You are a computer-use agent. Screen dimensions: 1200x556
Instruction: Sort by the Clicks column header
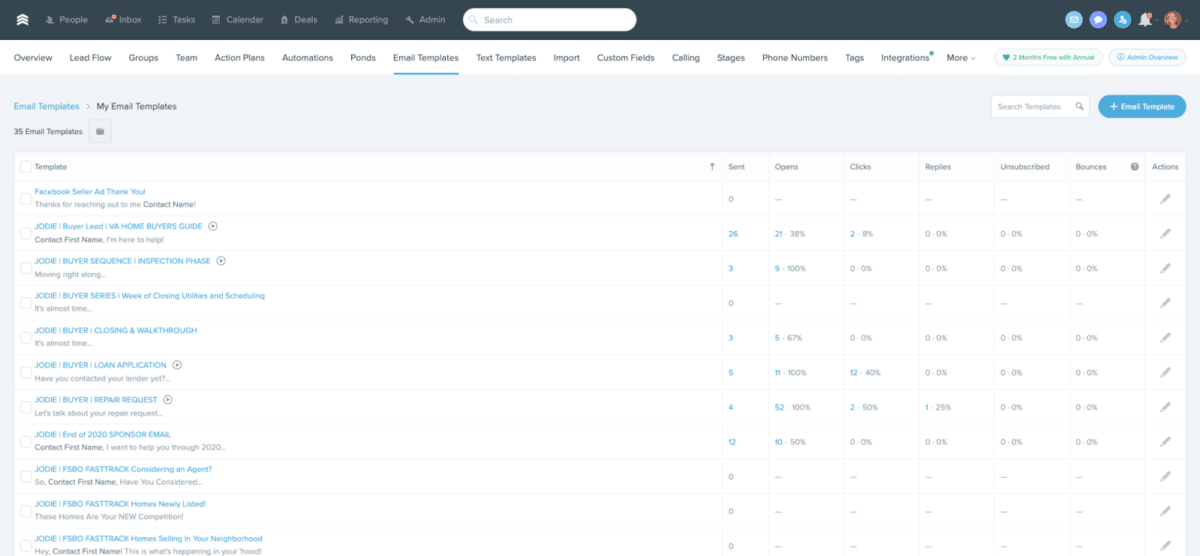click(860, 167)
